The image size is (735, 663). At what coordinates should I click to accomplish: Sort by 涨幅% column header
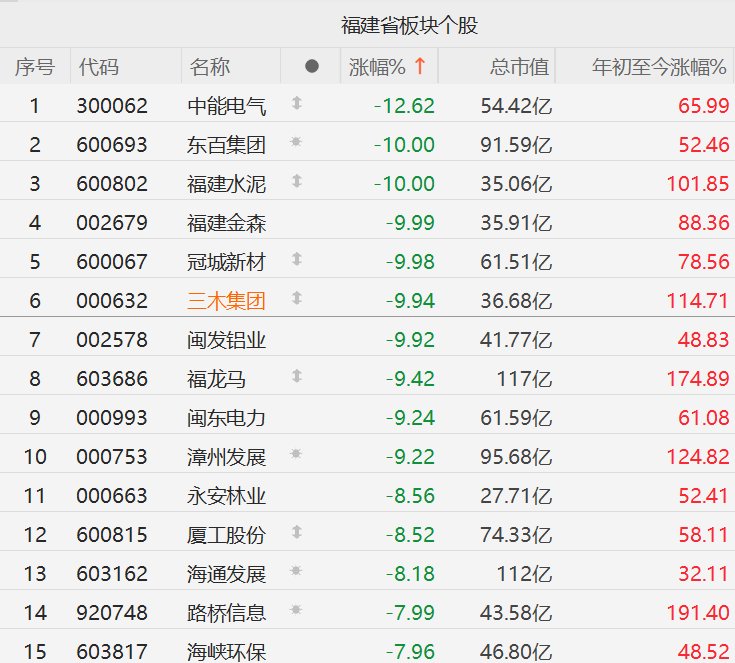pos(387,67)
